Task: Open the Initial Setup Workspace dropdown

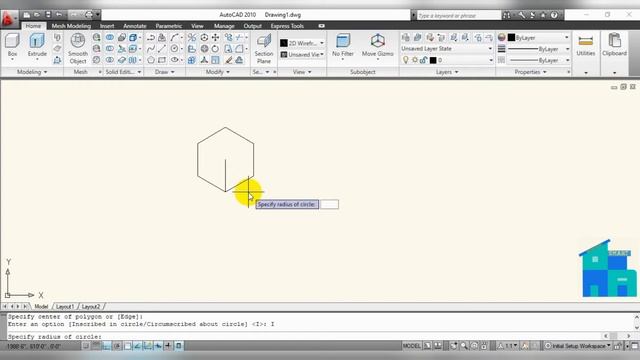Action: tap(578, 346)
